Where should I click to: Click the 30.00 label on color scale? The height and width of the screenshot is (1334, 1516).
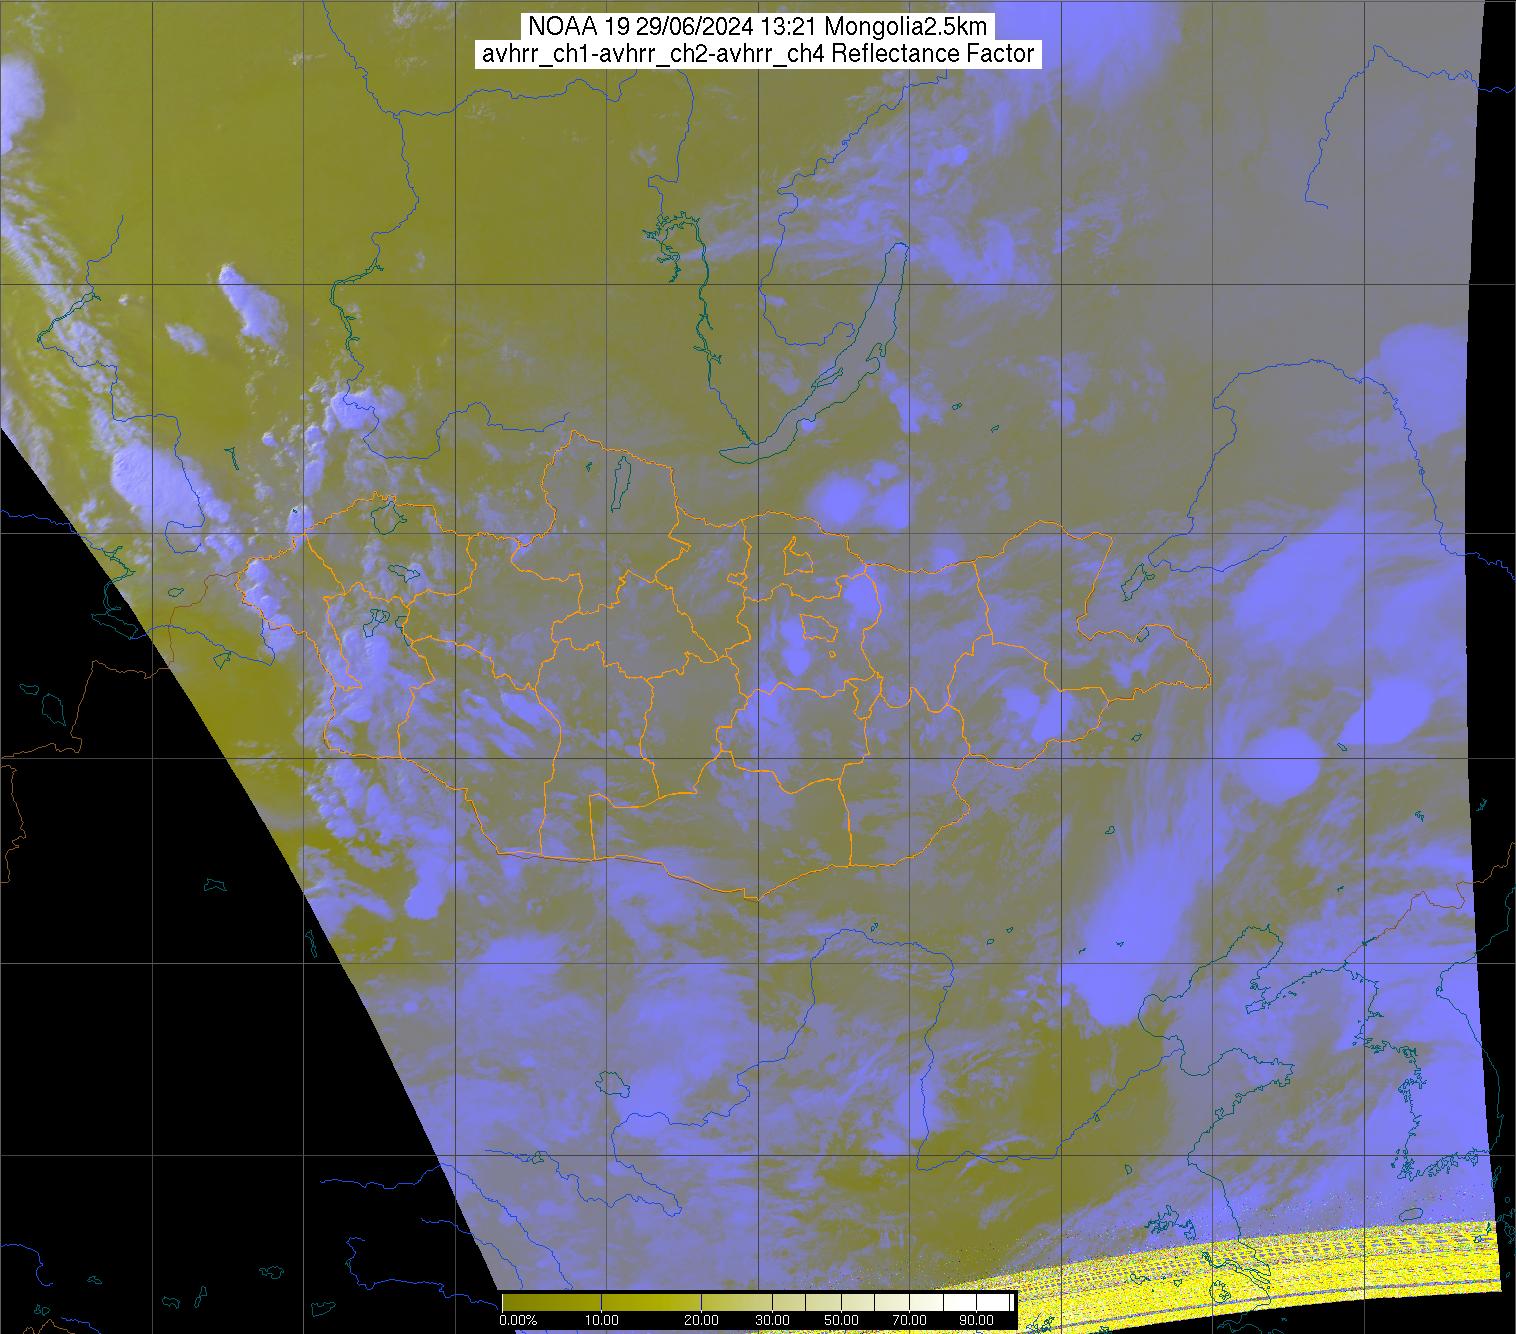click(x=771, y=1320)
